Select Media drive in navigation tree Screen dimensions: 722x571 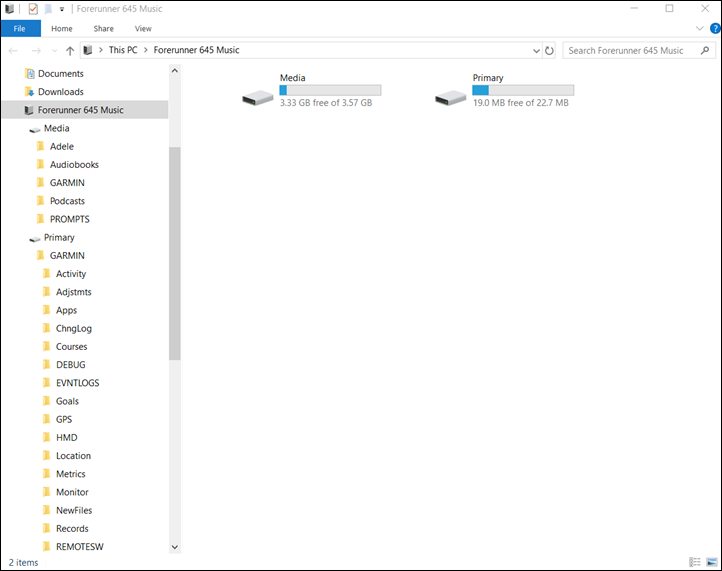(56, 128)
